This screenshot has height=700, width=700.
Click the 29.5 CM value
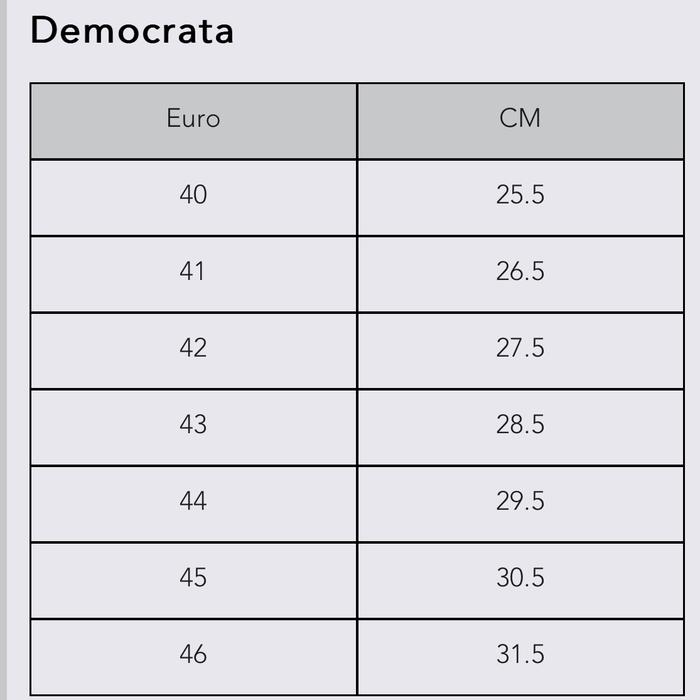pyautogui.click(x=520, y=500)
